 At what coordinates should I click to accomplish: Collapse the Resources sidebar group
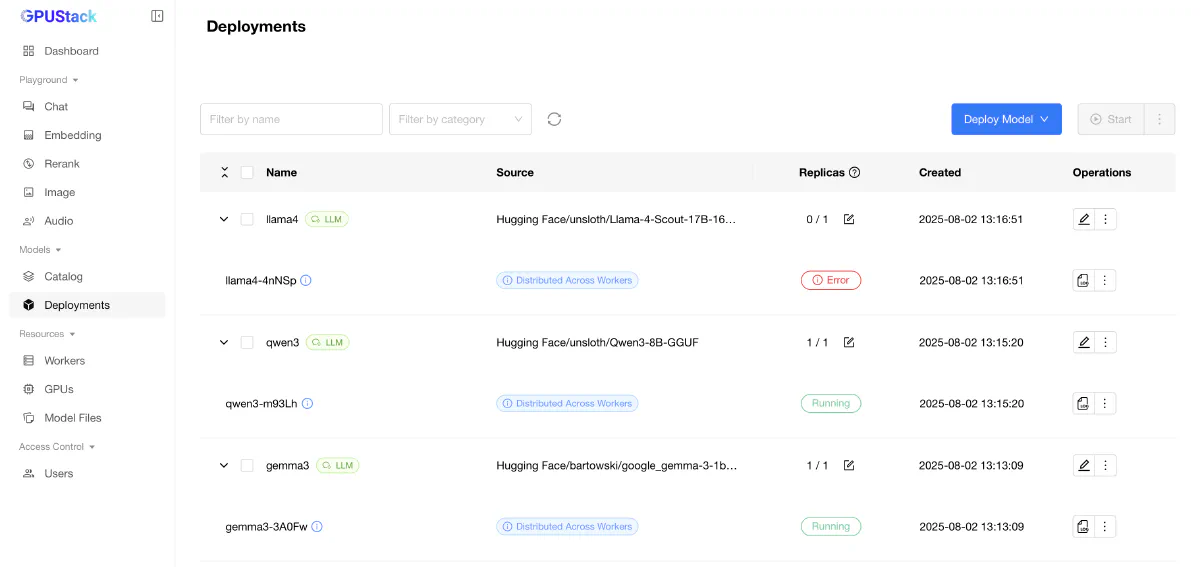(x=49, y=334)
